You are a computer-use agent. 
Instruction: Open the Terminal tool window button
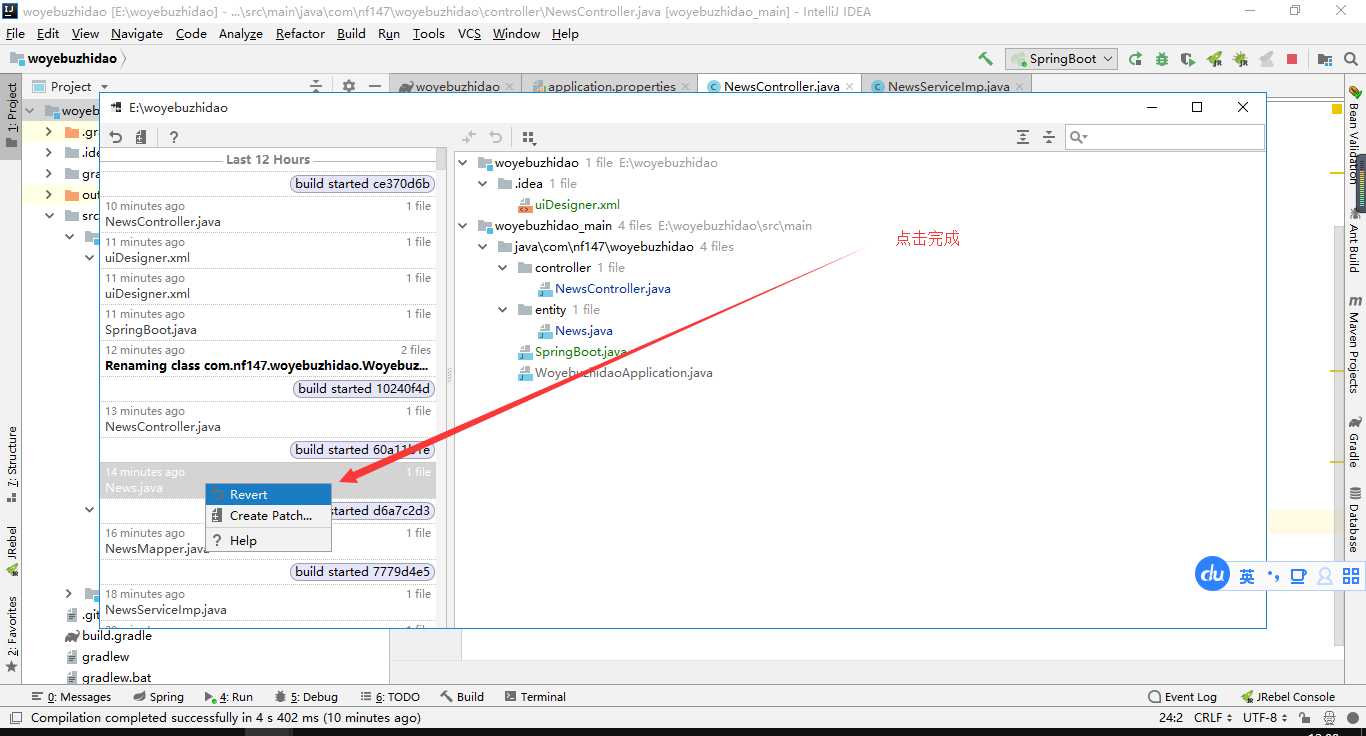tap(535, 697)
